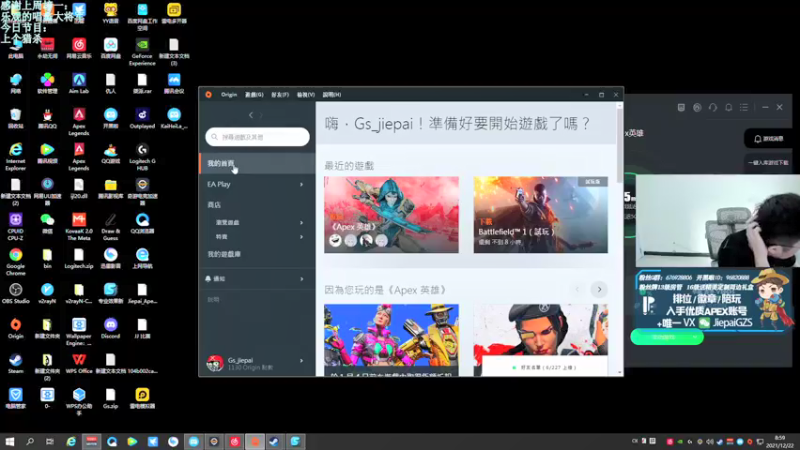Screen dimensions: 800x450
Task: Open Task View on taskbar
Action: coord(49,442)
